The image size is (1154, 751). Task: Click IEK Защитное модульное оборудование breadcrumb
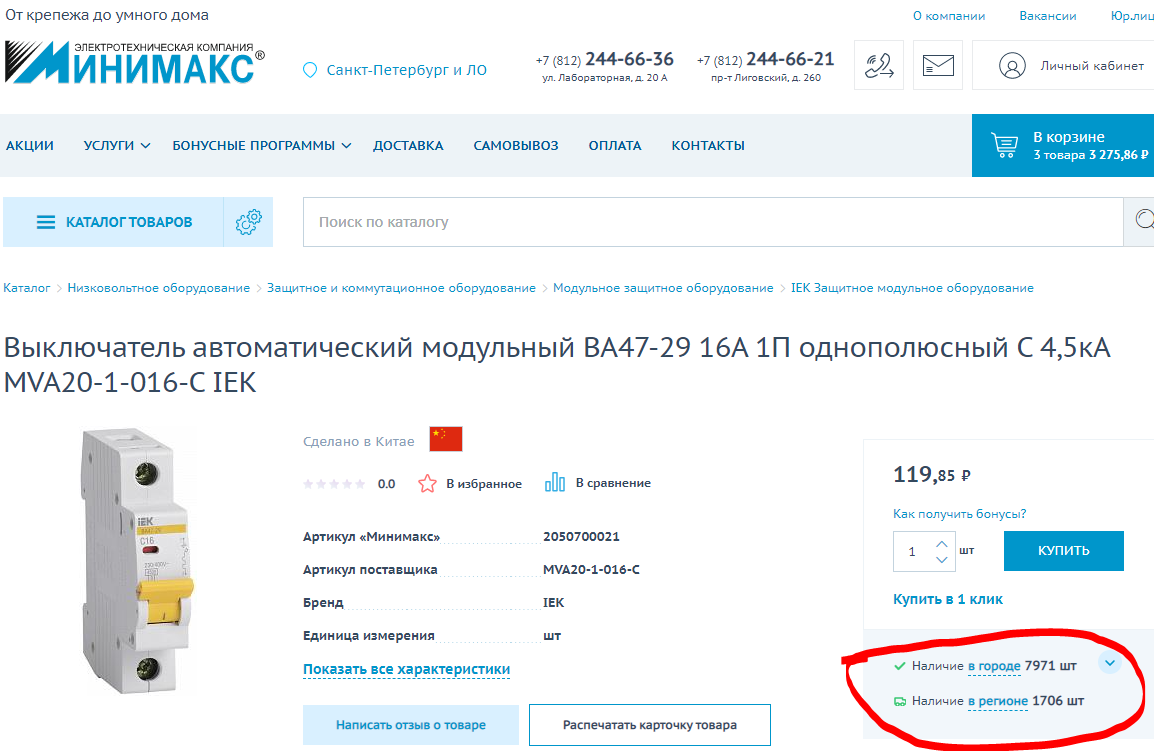coord(912,288)
